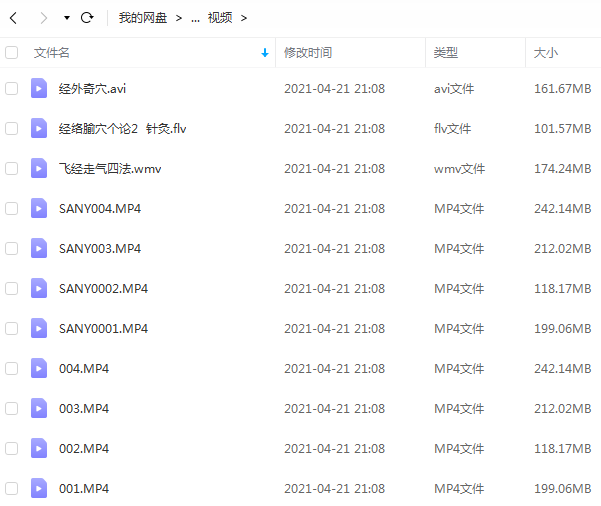Sort by 文件名 column header
The width and height of the screenshot is (601, 506).
click(51, 53)
